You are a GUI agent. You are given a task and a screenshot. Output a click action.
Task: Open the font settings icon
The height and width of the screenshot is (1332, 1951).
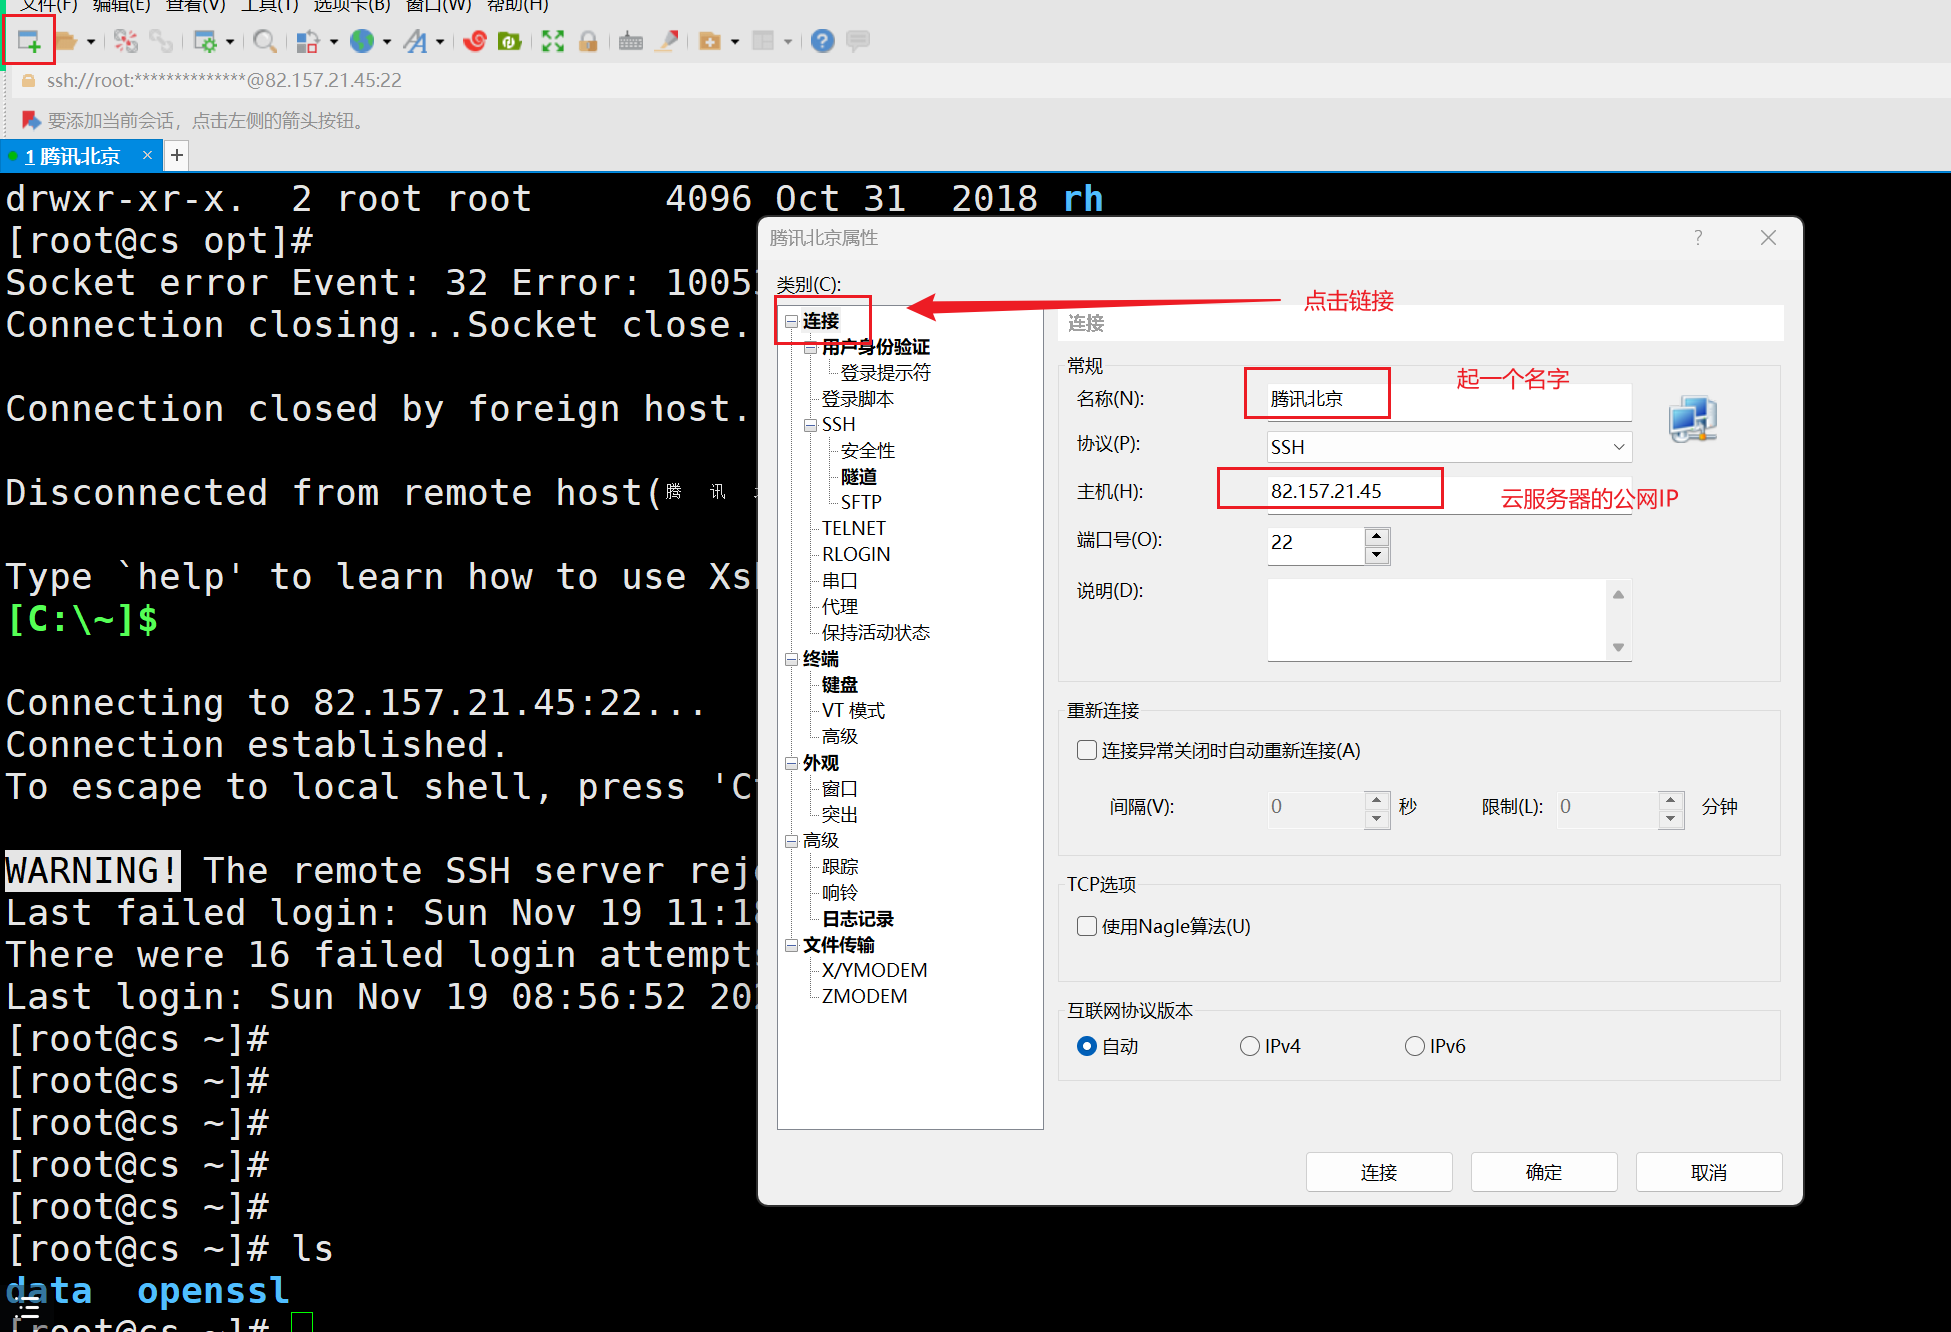(x=415, y=41)
